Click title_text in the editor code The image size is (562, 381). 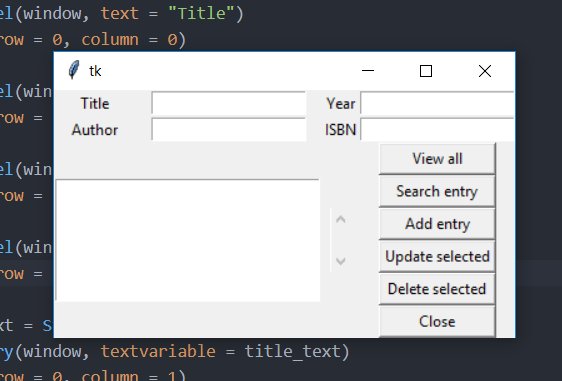[292, 351]
